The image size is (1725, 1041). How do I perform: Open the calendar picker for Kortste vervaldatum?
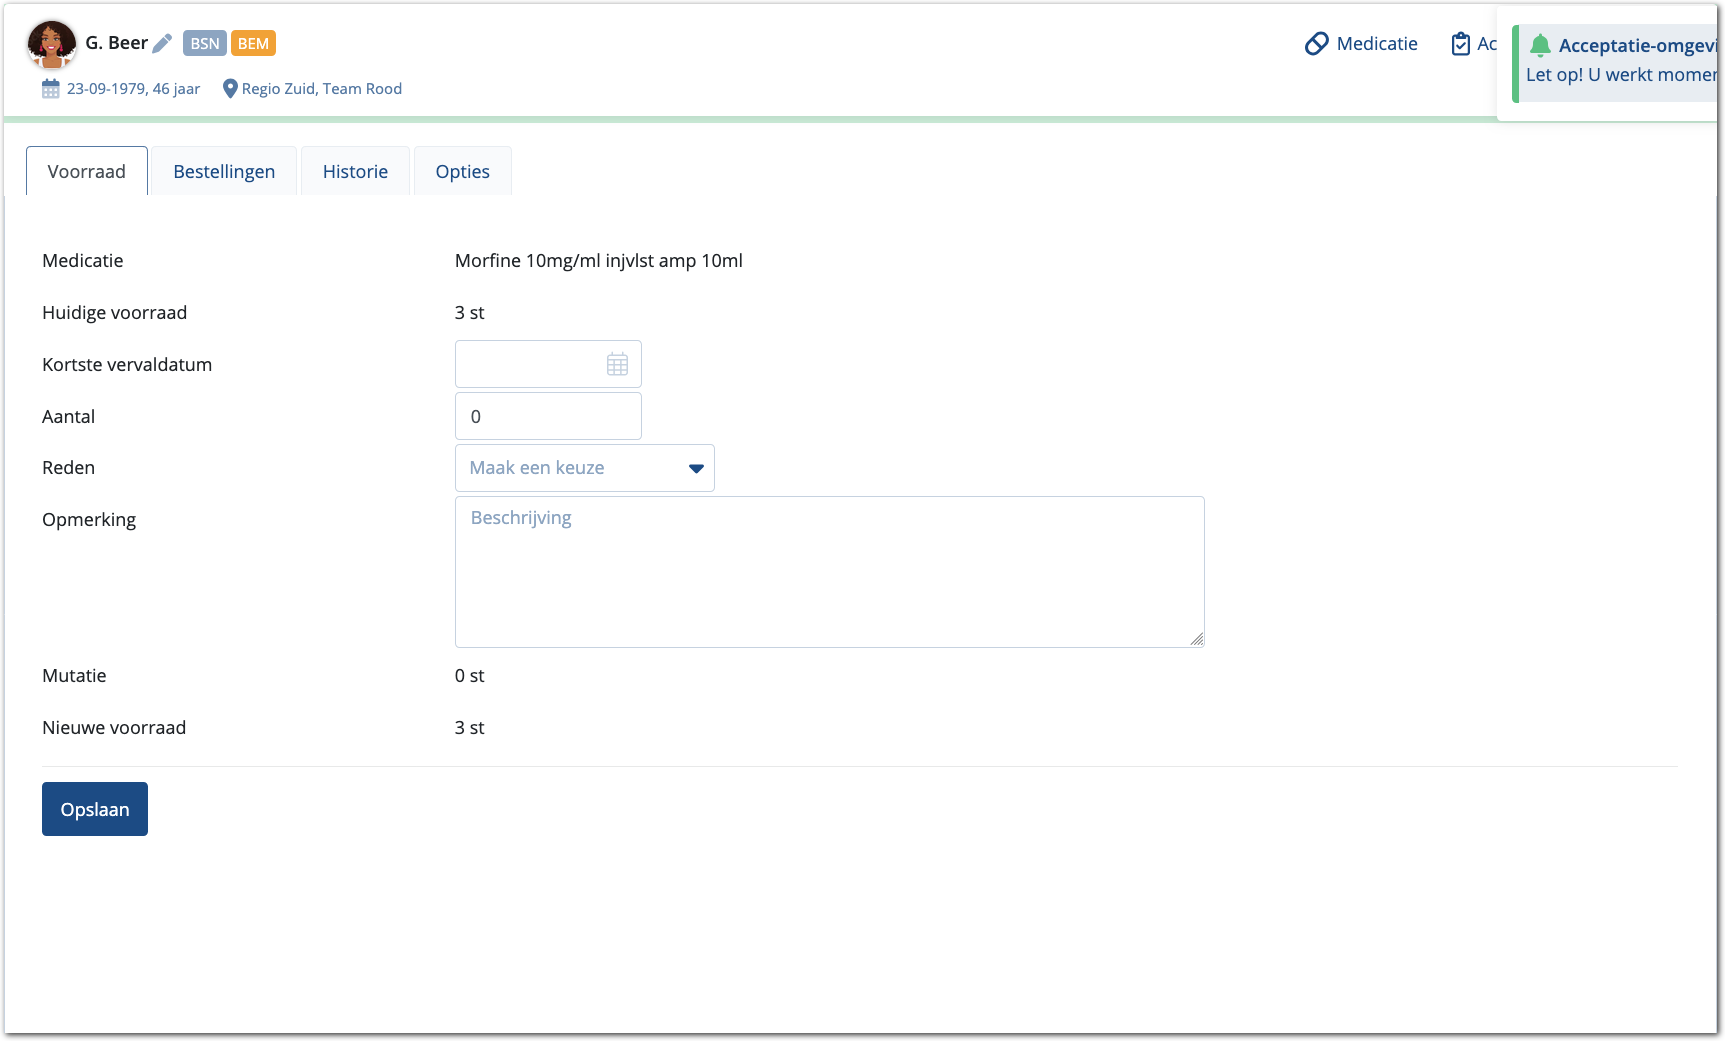point(617,365)
